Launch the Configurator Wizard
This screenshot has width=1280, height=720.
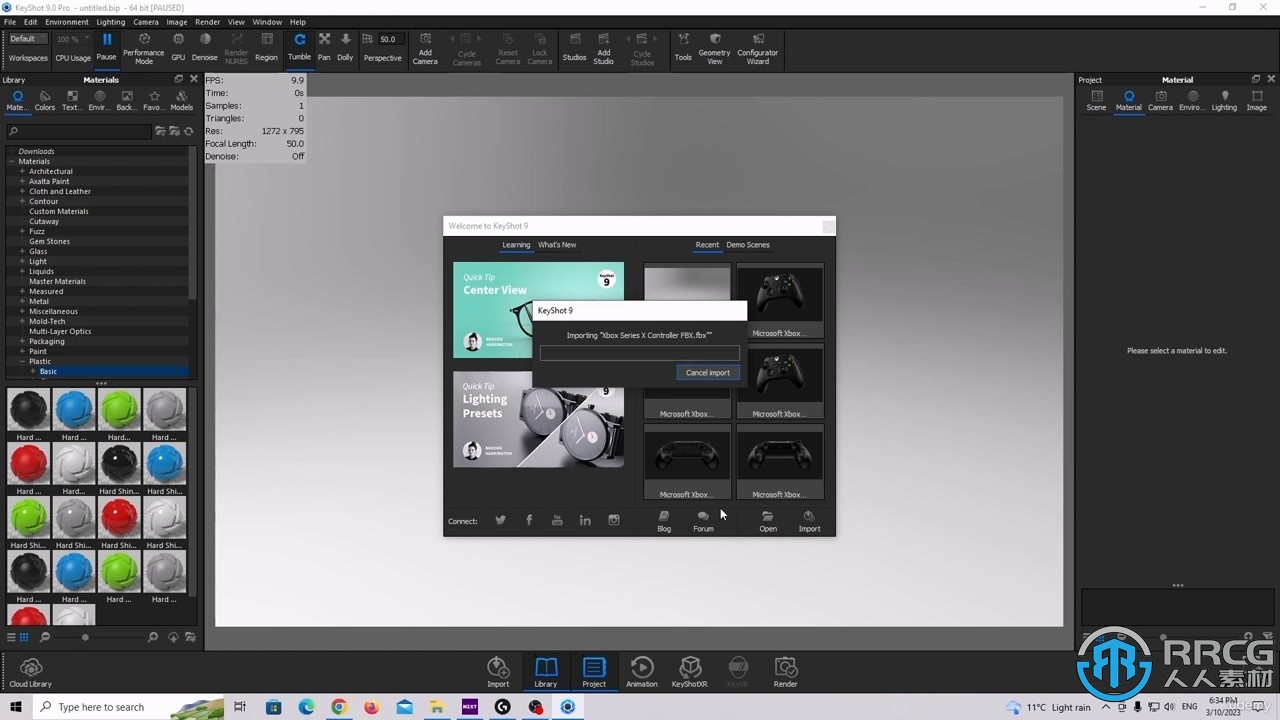[758, 48]
